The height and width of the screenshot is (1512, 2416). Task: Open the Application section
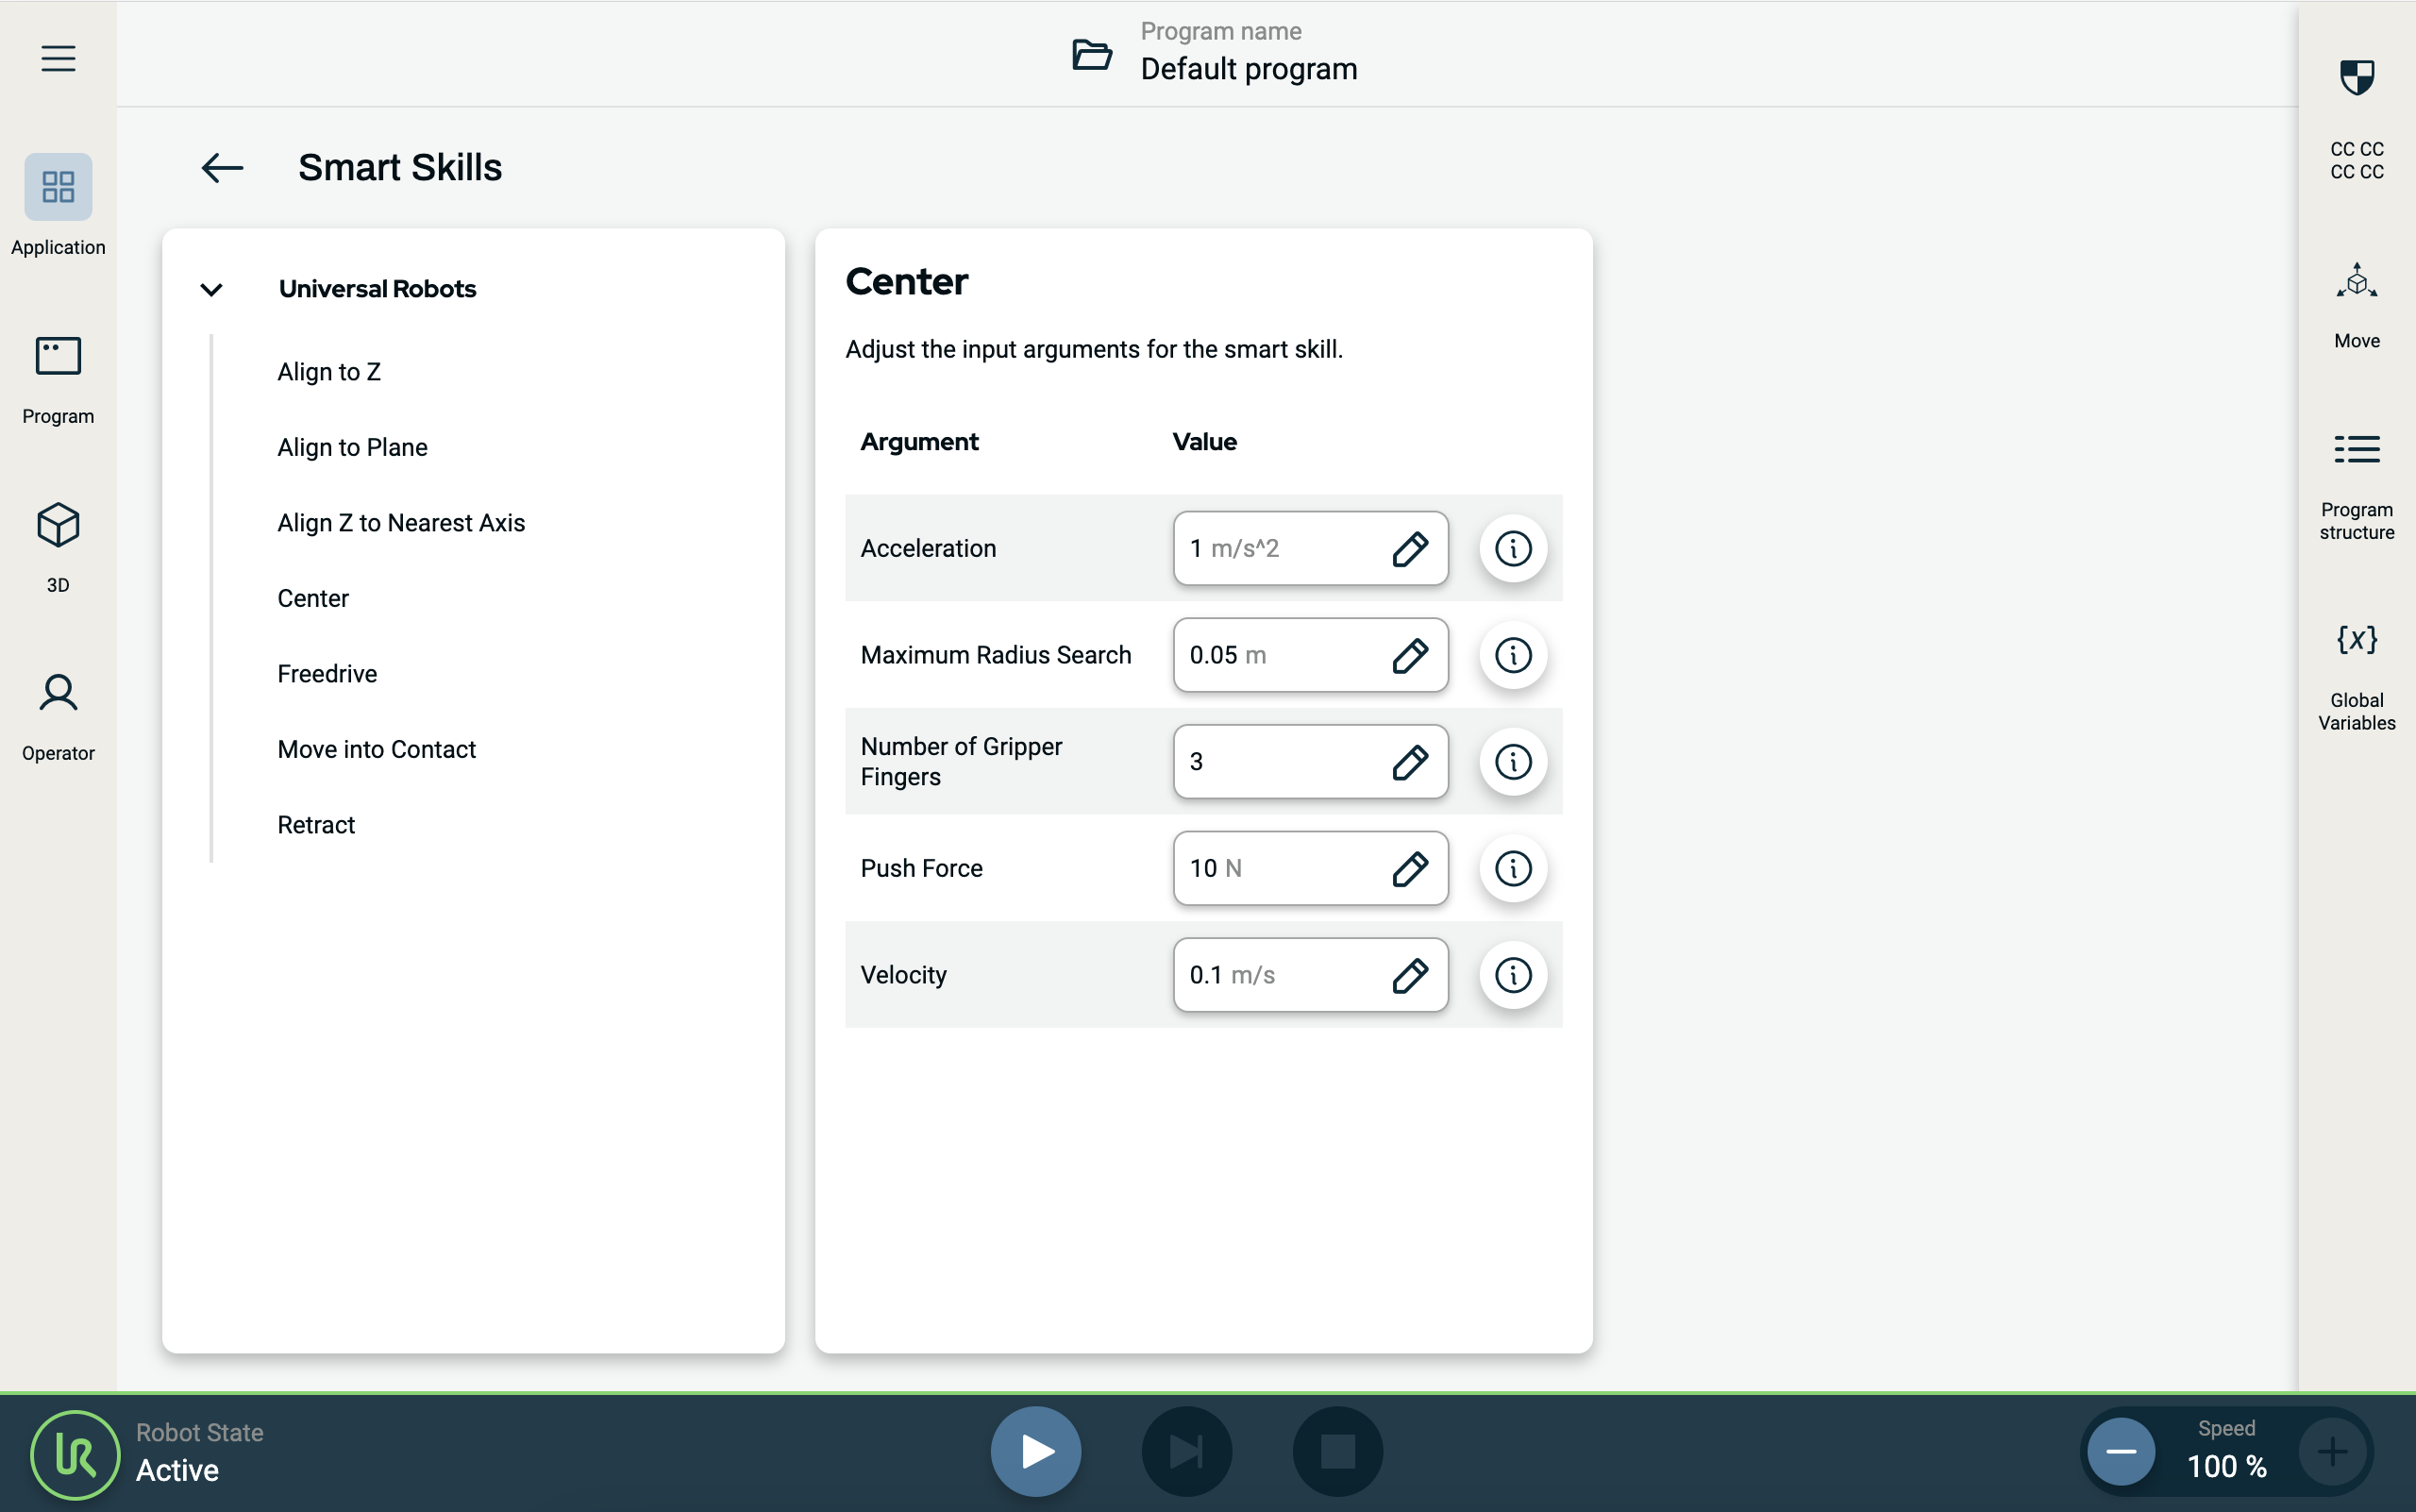(58, 187)
